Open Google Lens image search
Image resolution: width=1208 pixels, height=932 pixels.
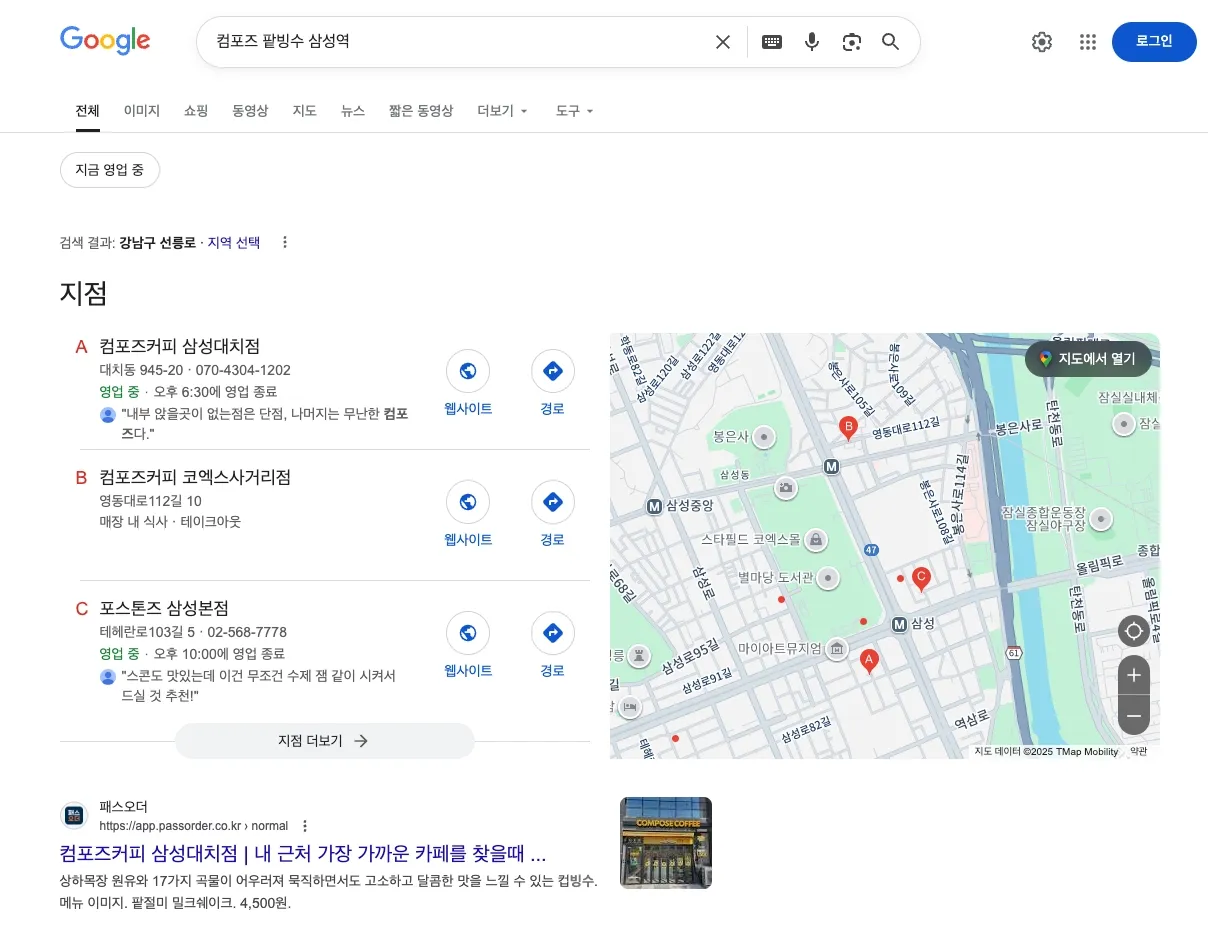point(851,42)
